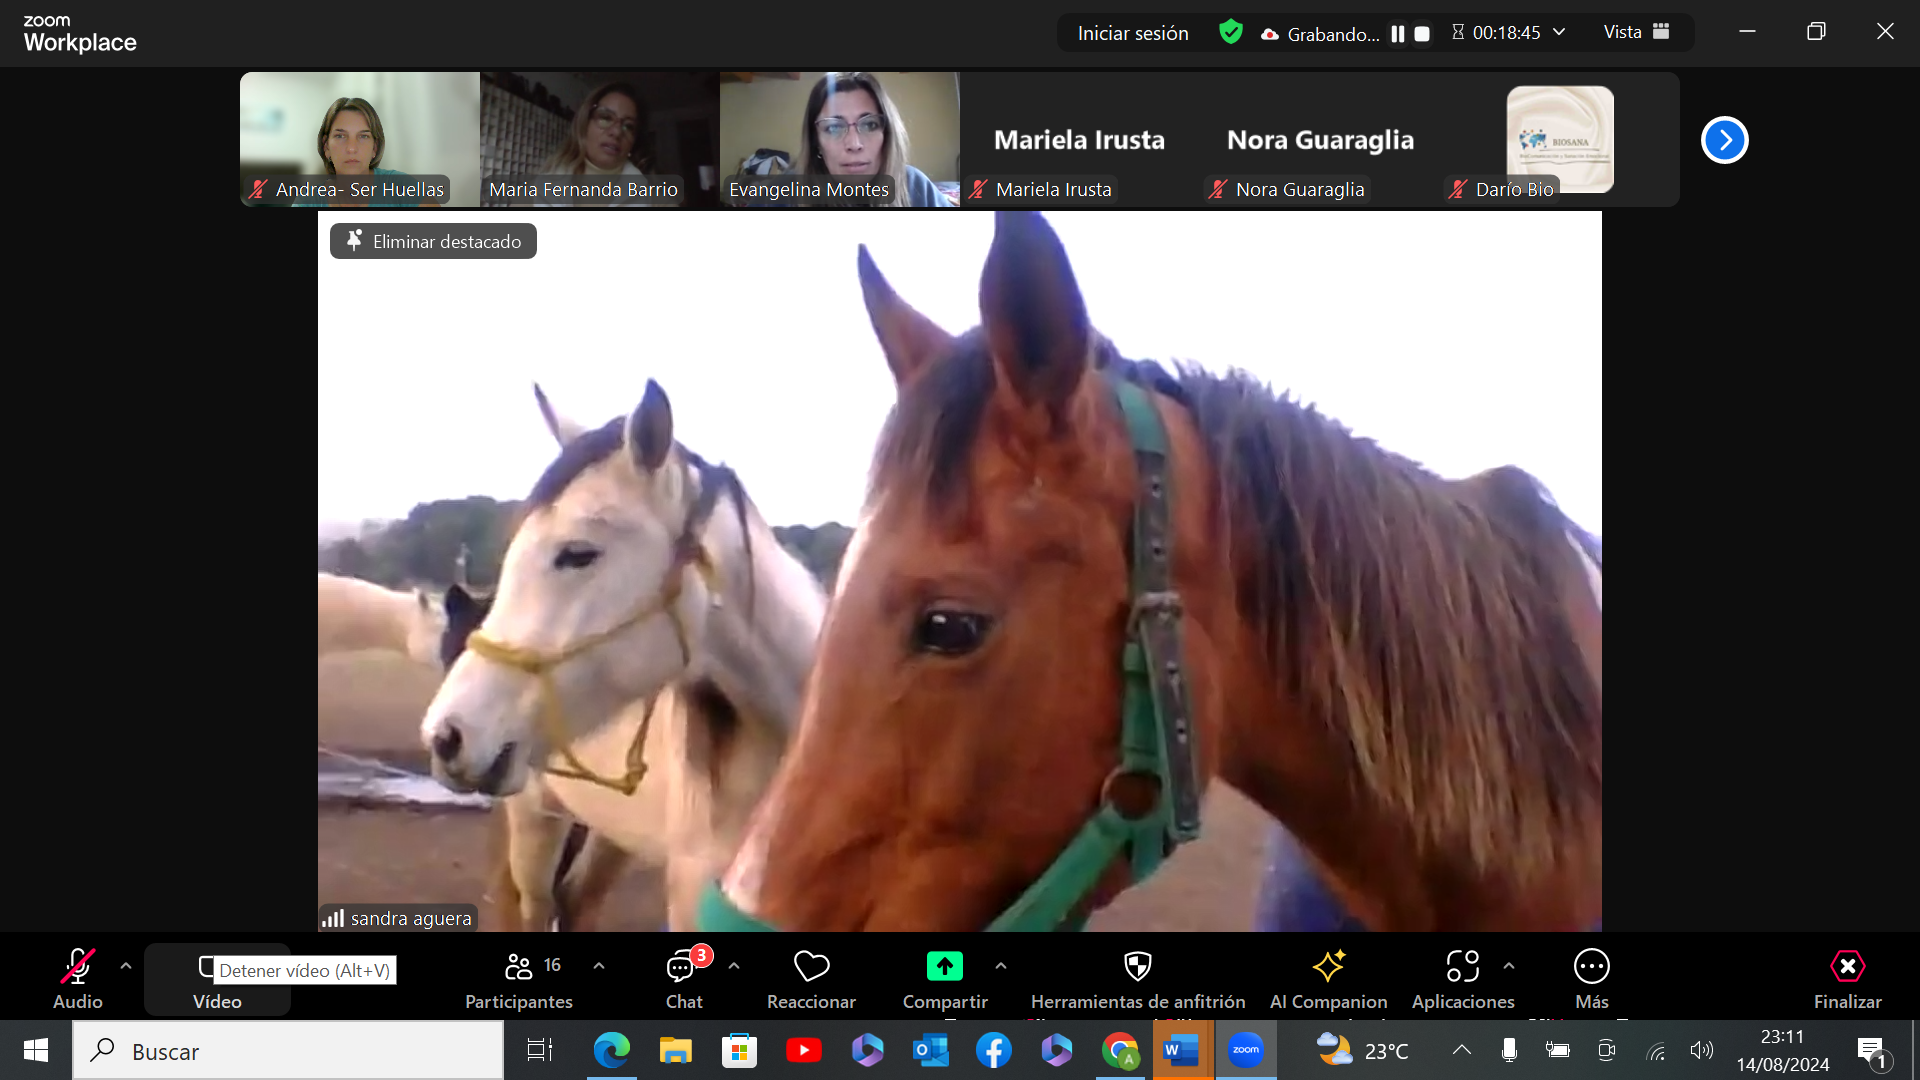This screenshot has width=1920, height=1080.
Task: Click the Compartir screen share button
Action: (x=944, y=966)
